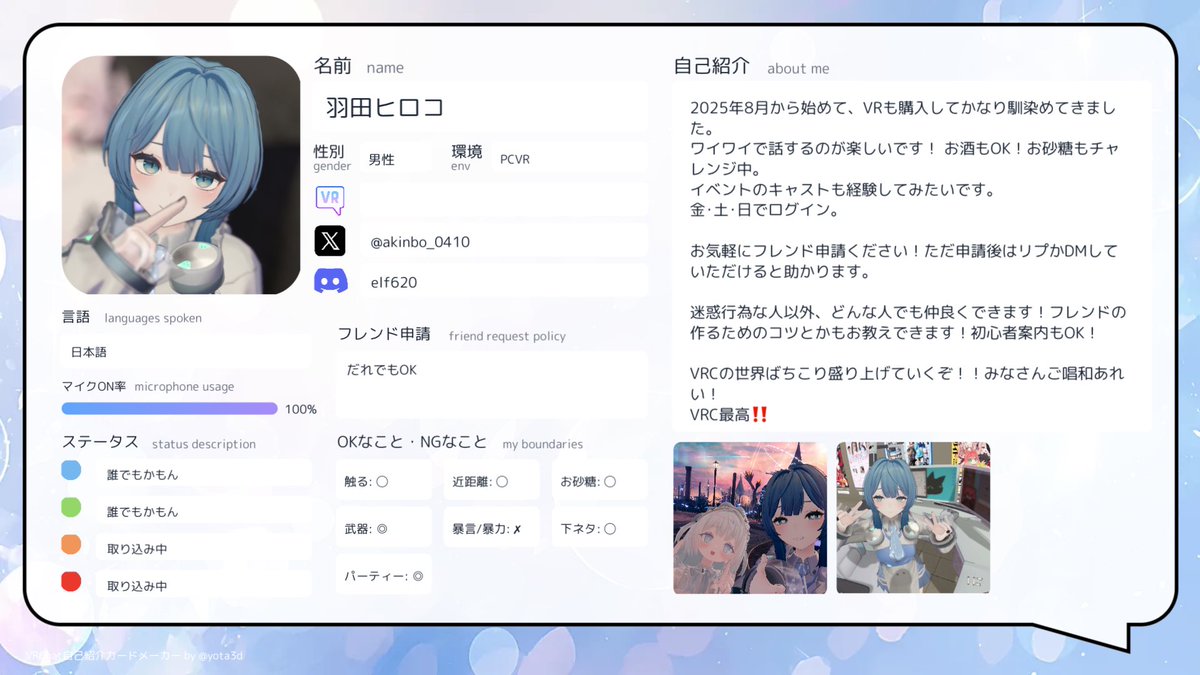Viewport: 1200px width, 675px height.
Task: Click the 近距離: ○ boundary box
Action: [491, 480]
